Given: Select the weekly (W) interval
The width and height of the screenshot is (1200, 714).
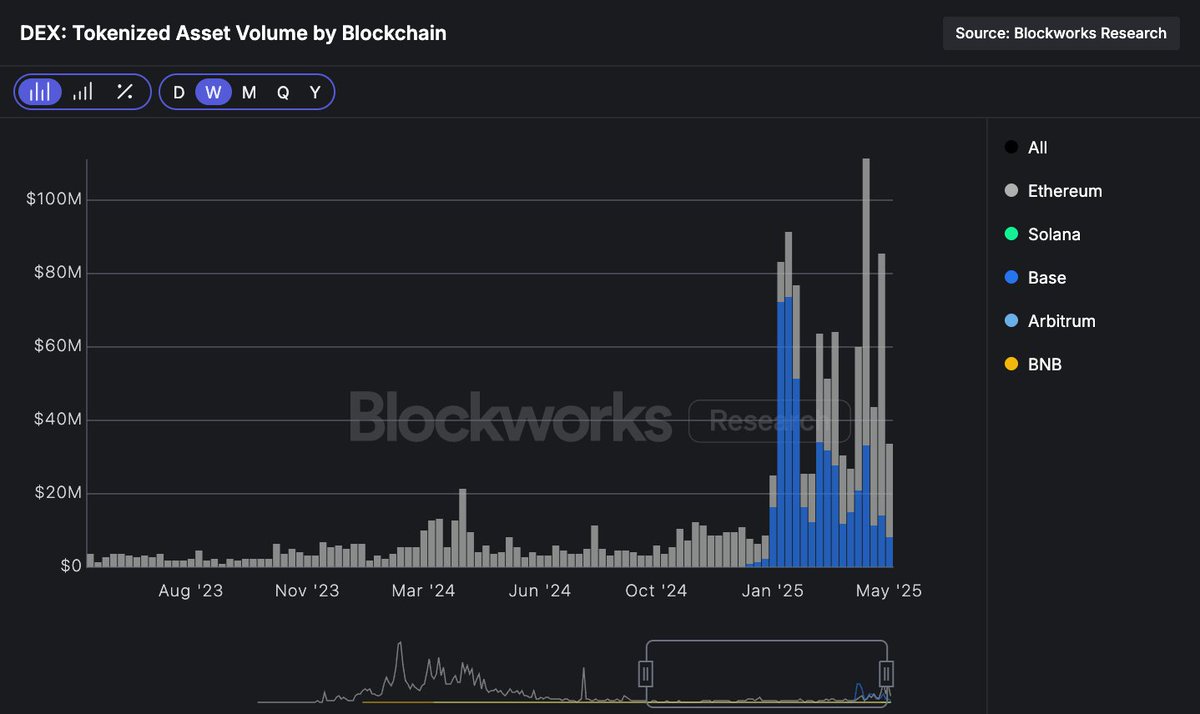Looking at the screenshot, I should click(213, 92).
